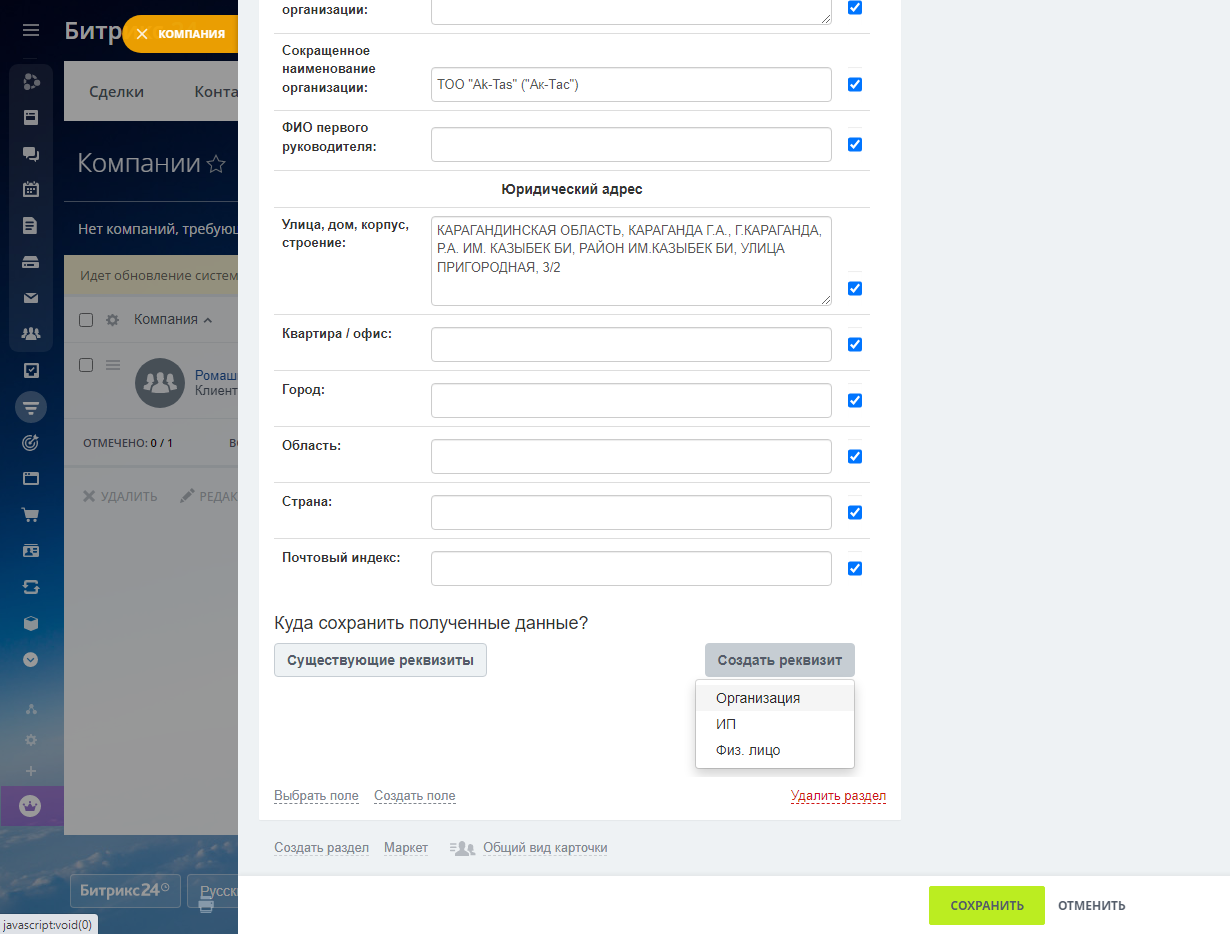The image size is (1230, 934).
Task: Toggle checkbox for Город field
Action: point(855,401)
